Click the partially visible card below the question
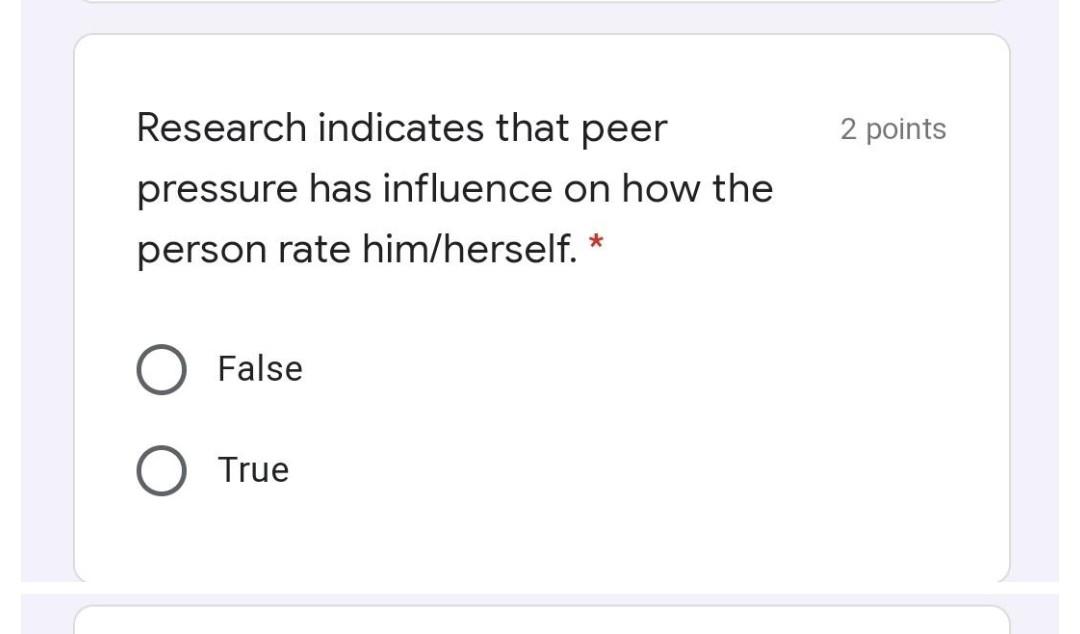The height and width of the screenshot is (634, 1080). click(540, 620)
